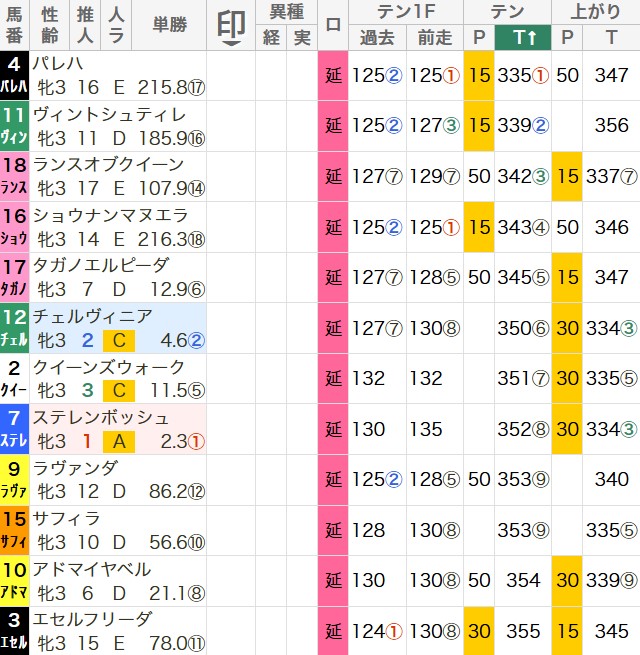Click the 上がり P column header
Image resolution: width=640 pixels, height=655 pixels.
point(567,38)
